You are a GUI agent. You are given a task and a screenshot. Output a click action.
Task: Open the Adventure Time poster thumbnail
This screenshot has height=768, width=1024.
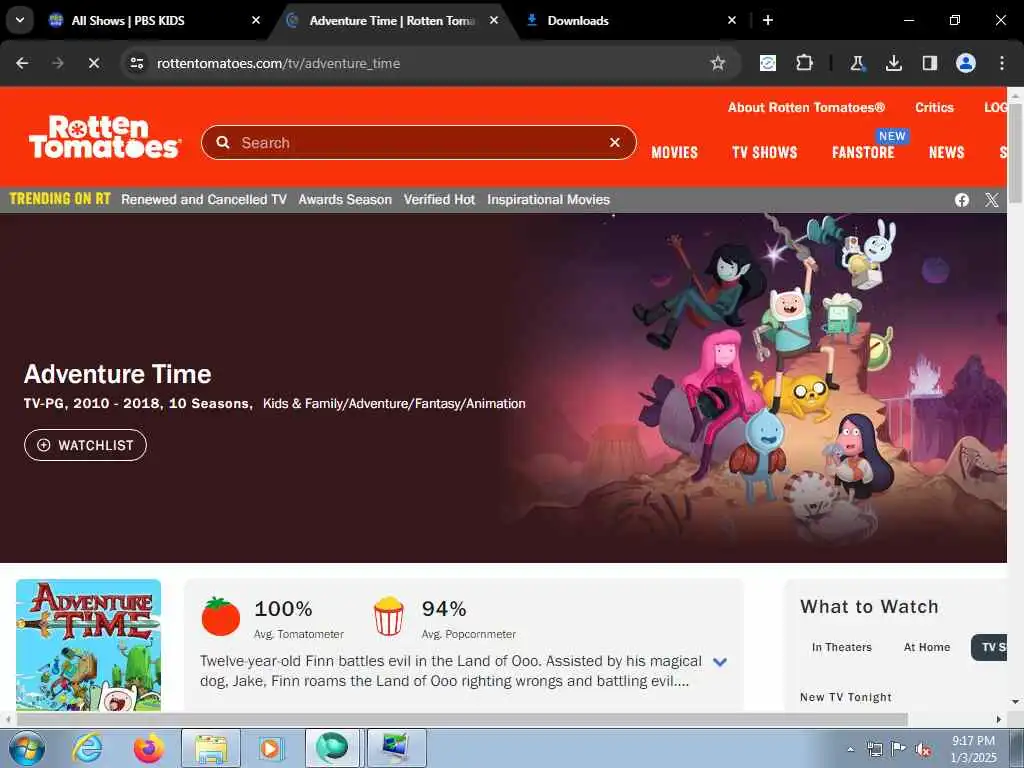[88, 645]
